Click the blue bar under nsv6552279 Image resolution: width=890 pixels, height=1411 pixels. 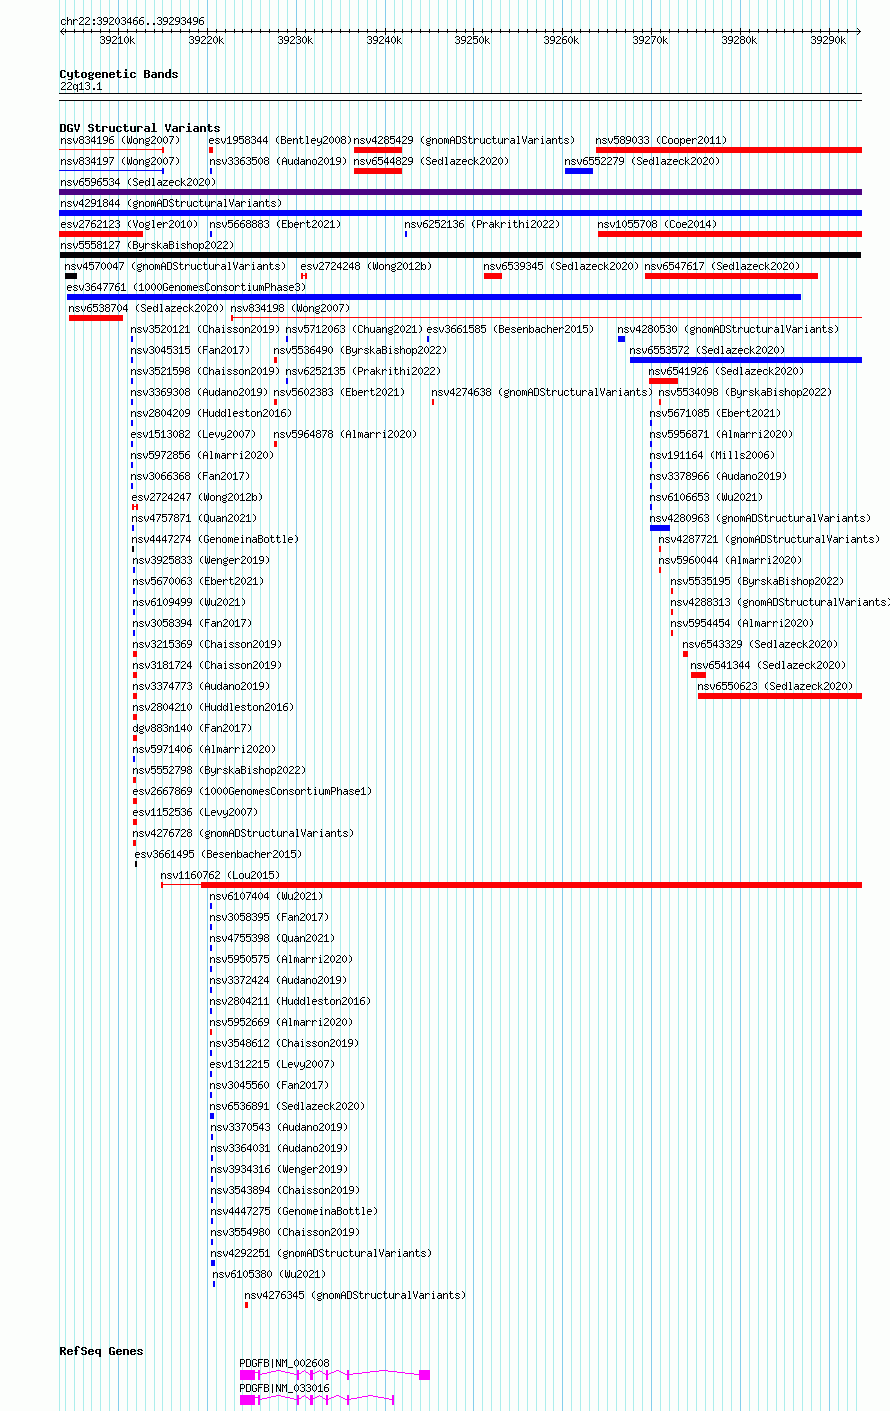[x=579, y=171]
